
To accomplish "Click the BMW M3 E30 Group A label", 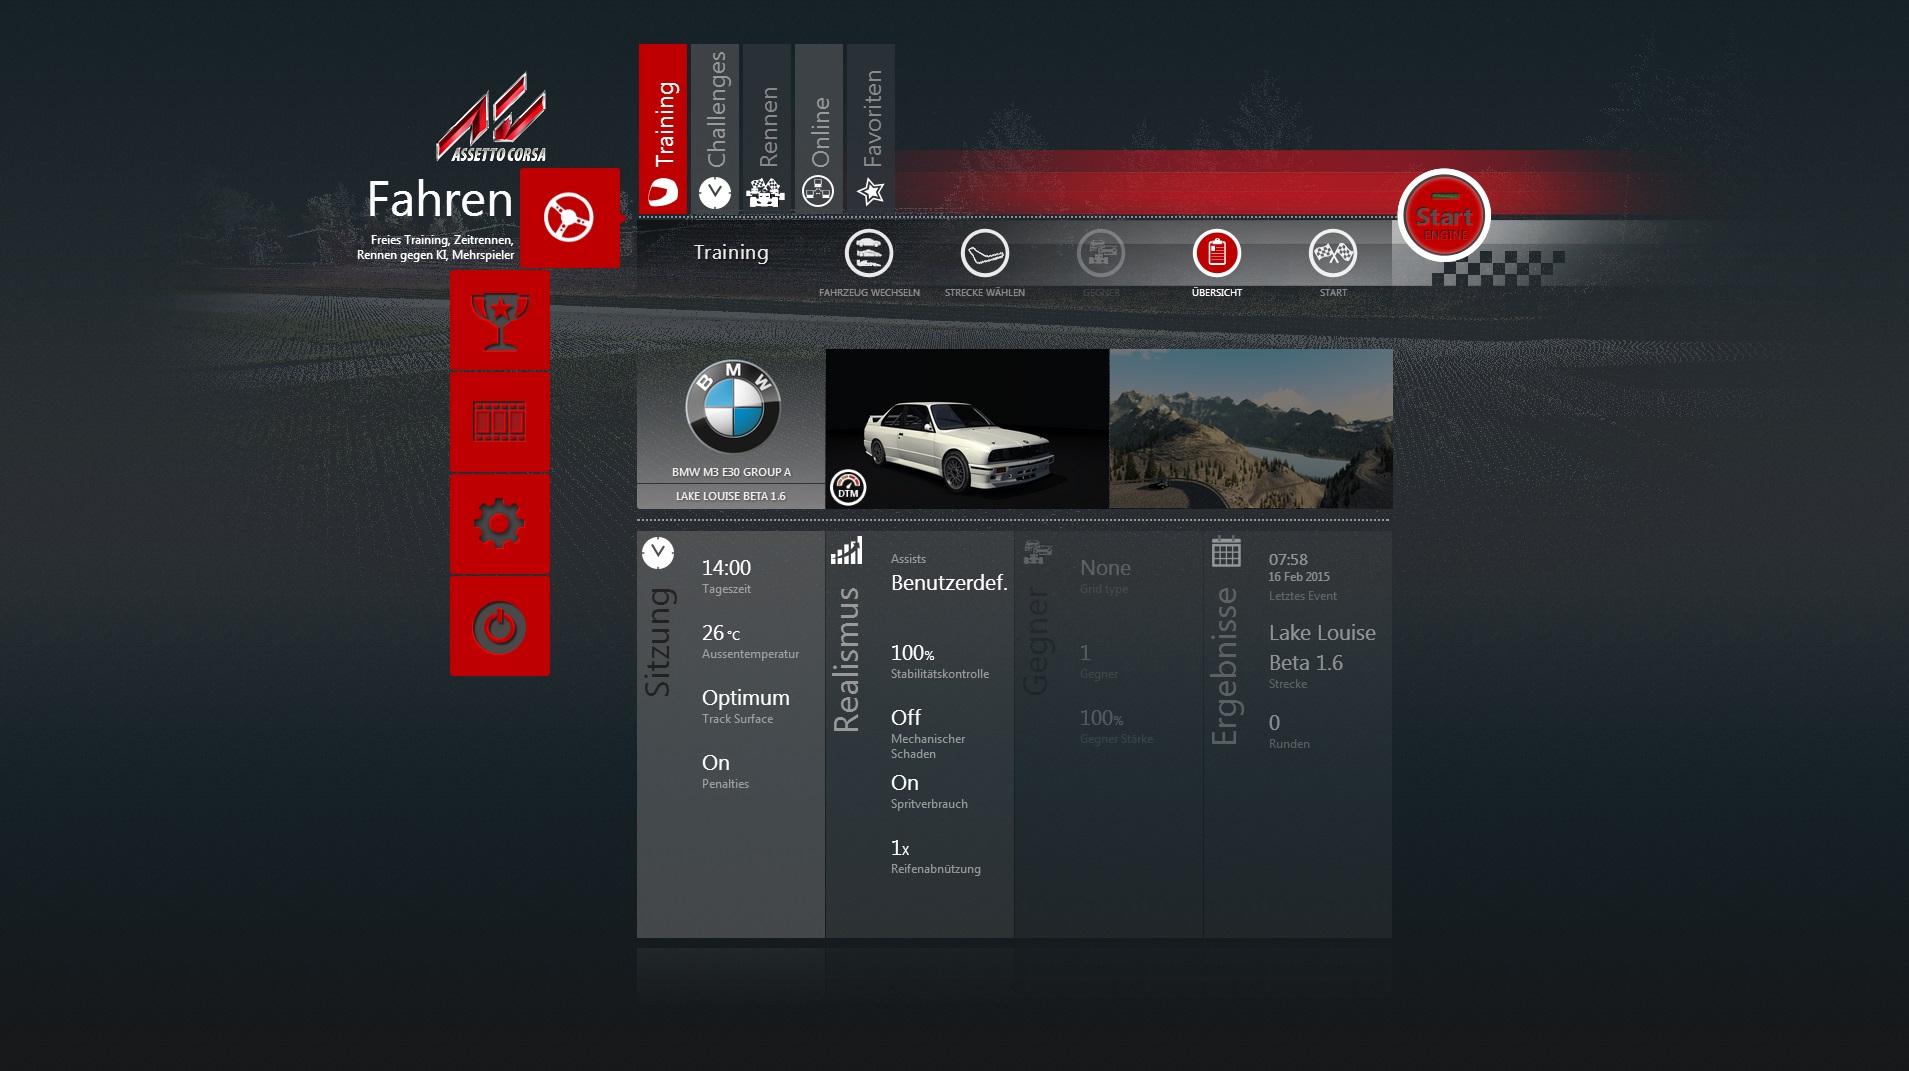I will tap(731, 472).
